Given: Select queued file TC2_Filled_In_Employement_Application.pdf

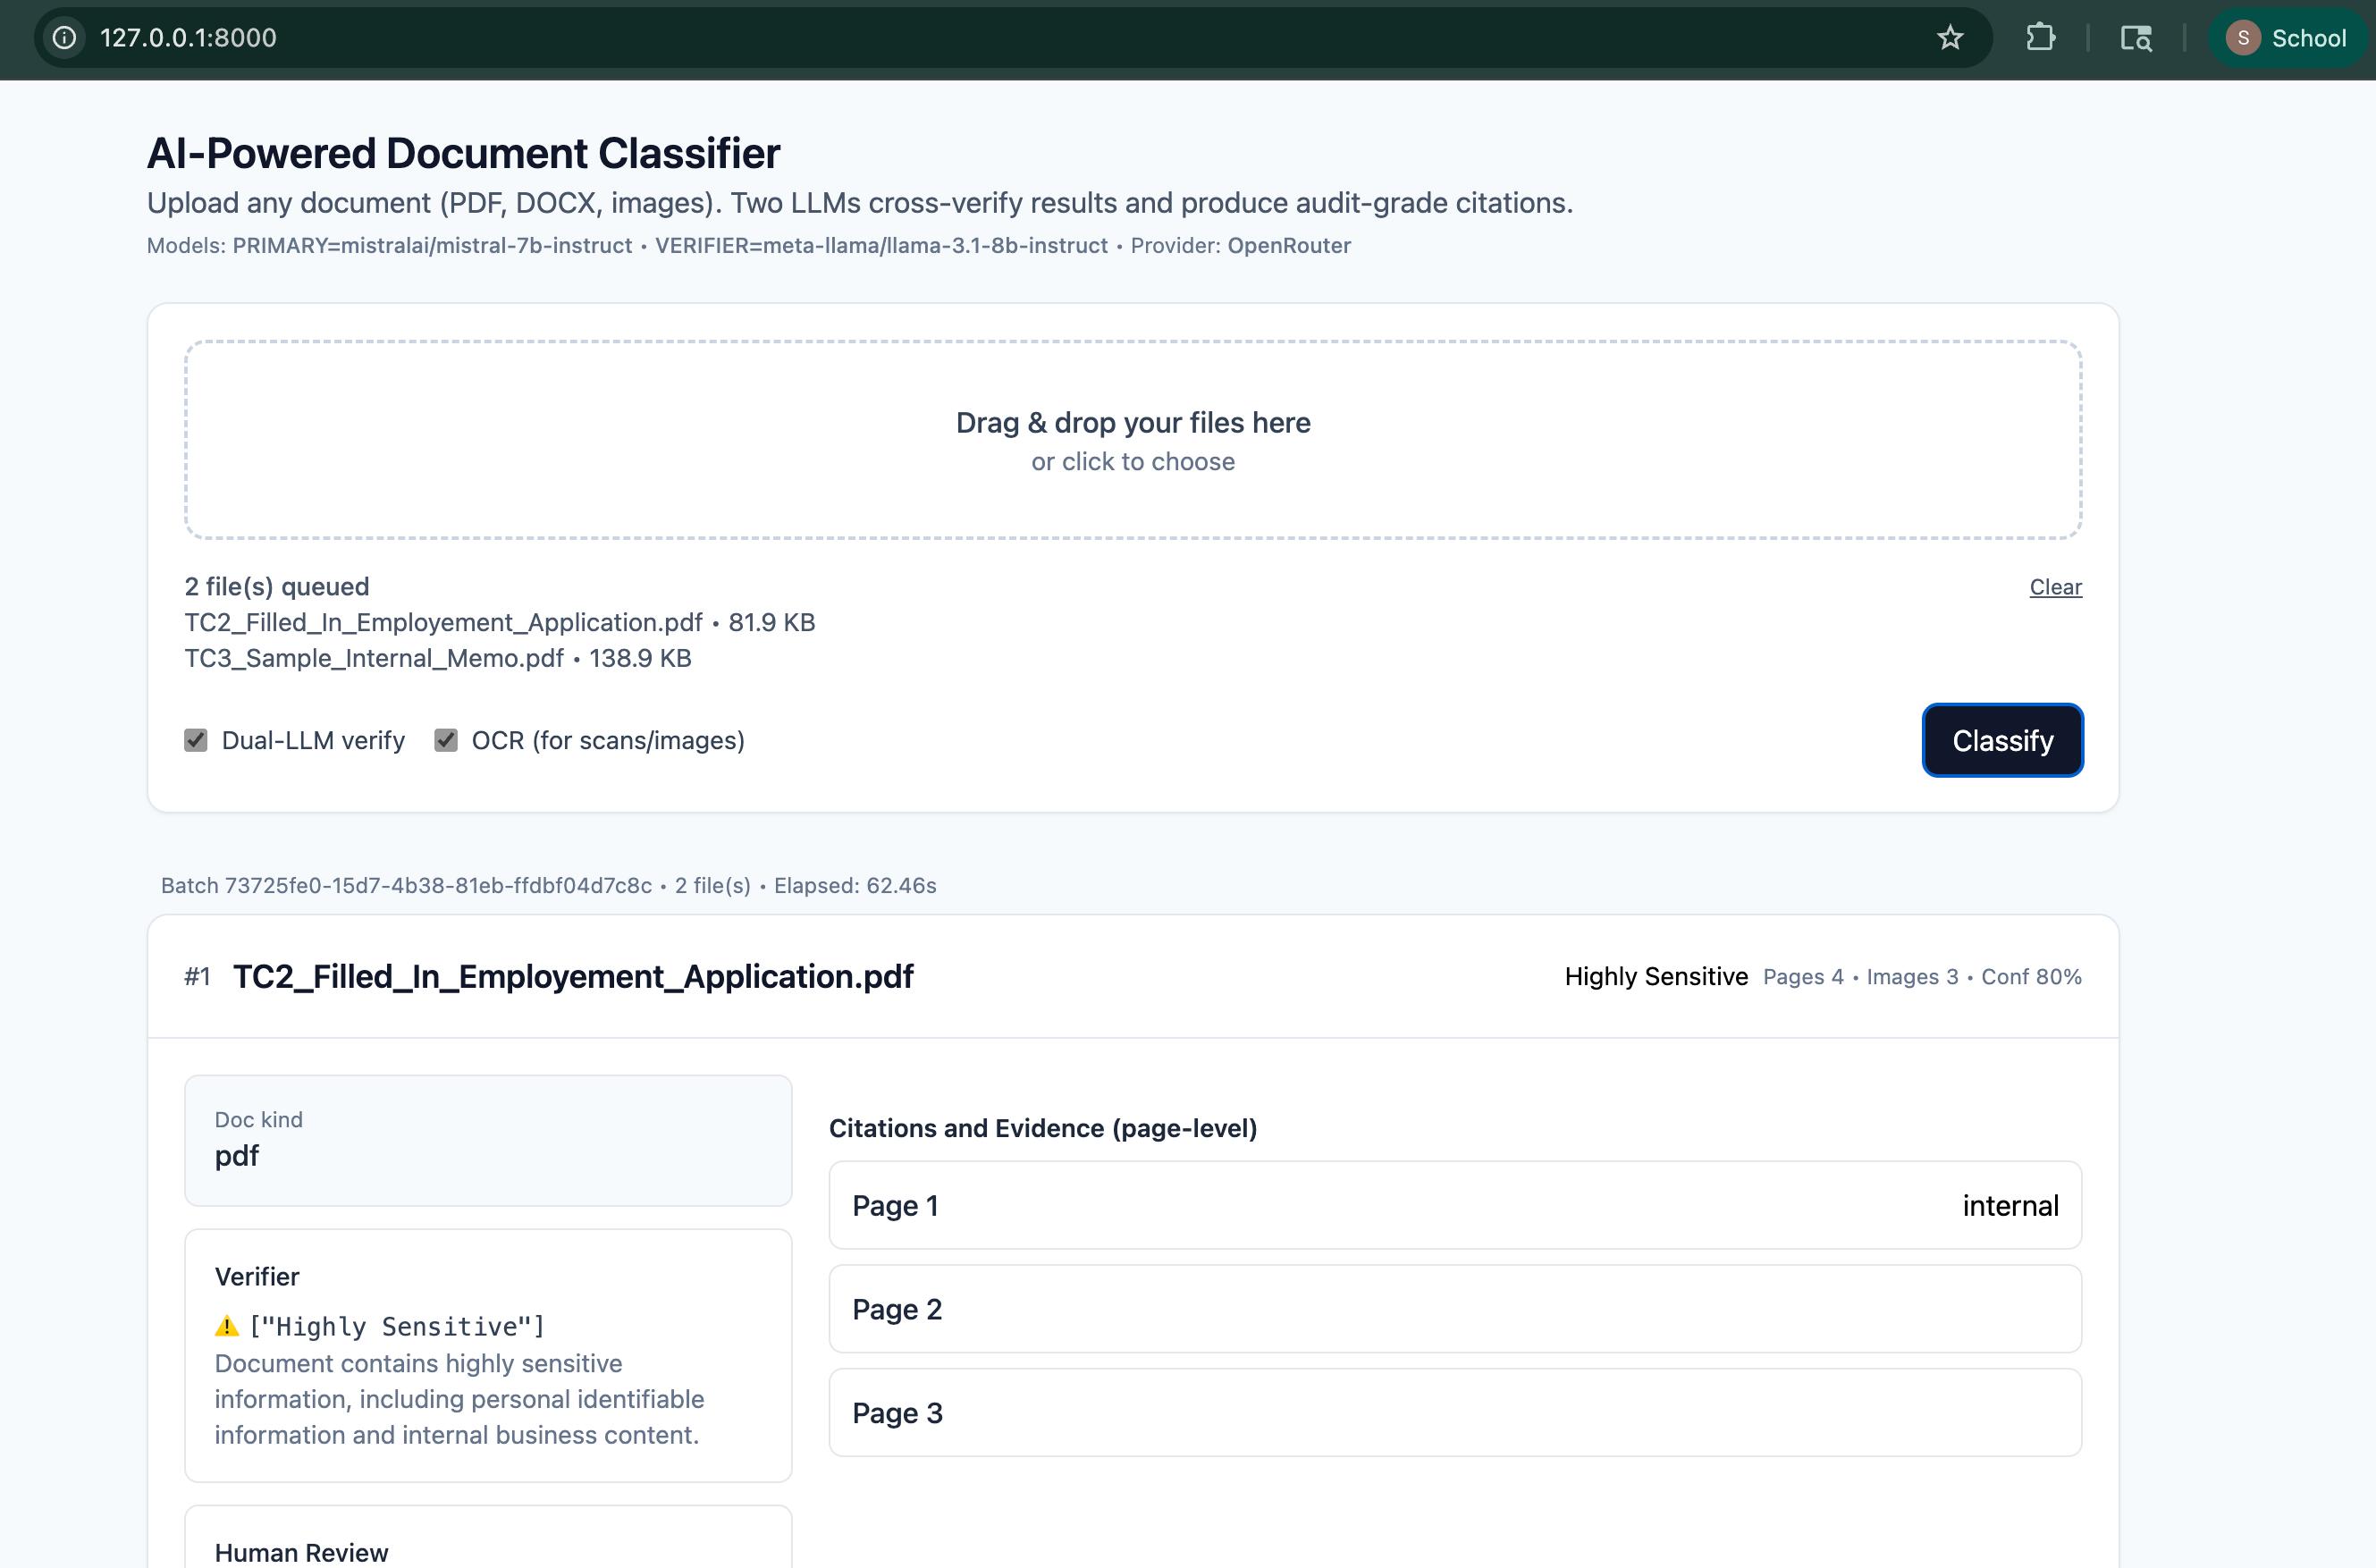Looking at the screenshot, I should point(443,622).
